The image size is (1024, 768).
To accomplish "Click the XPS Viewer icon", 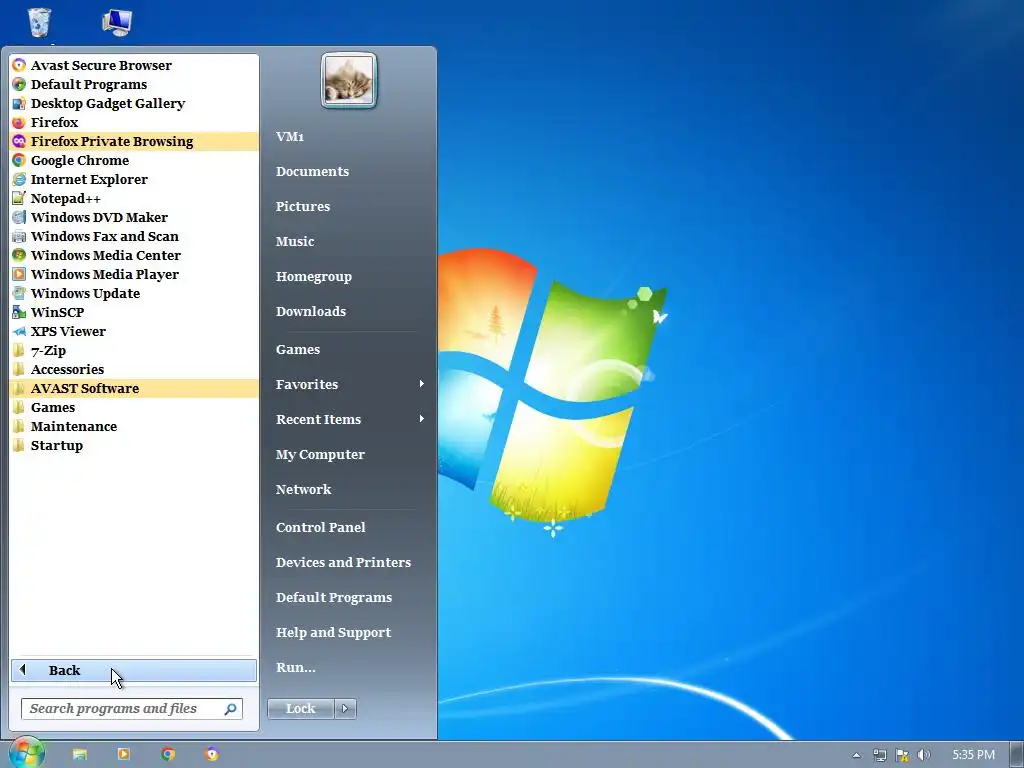I will pyautogui.click(x=19, y=331).
